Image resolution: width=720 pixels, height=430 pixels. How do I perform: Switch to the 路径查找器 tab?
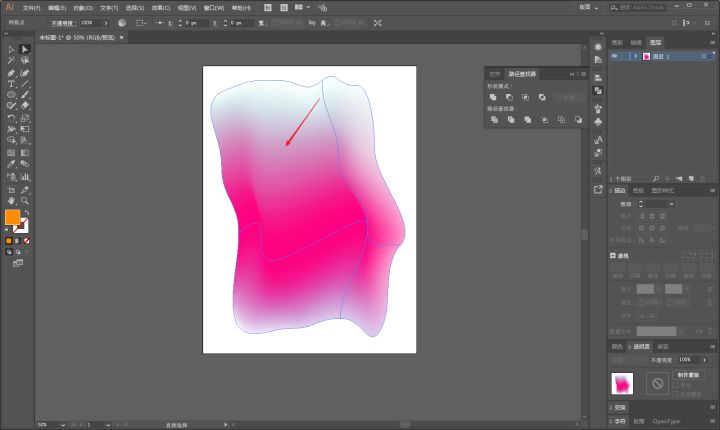coord(523,74)
